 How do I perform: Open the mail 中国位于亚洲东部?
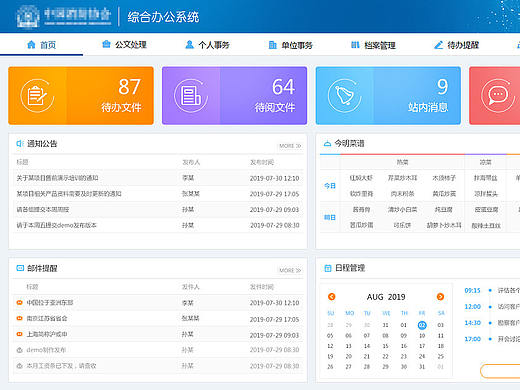tap(50, 303)
